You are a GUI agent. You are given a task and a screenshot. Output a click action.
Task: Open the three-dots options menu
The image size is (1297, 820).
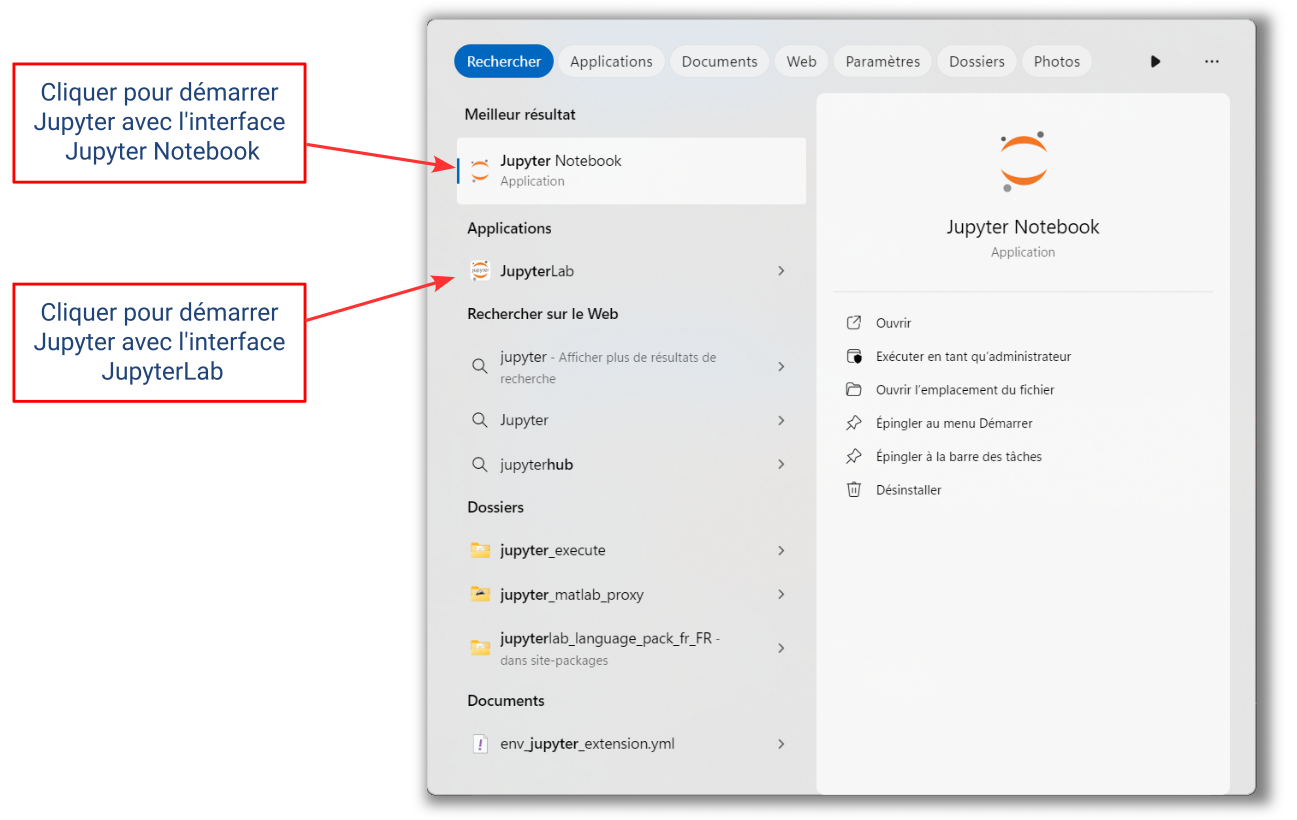[1212, 61]
